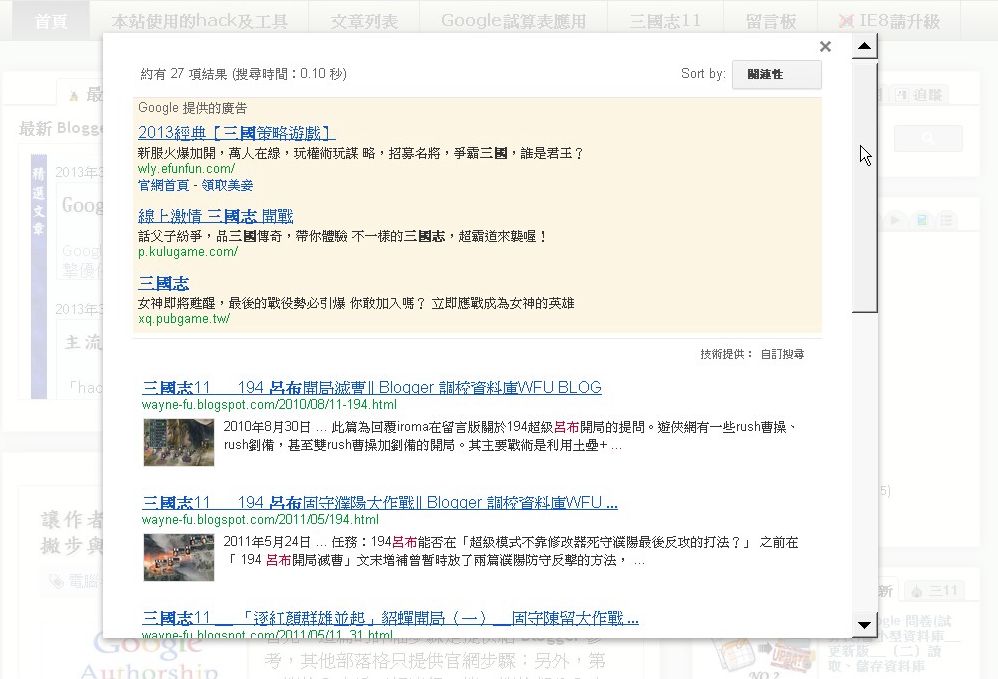998x679 pixels.
Task: Click thumbnail of 呂布開局滅曹 result
Action: (x=179, y=442)
